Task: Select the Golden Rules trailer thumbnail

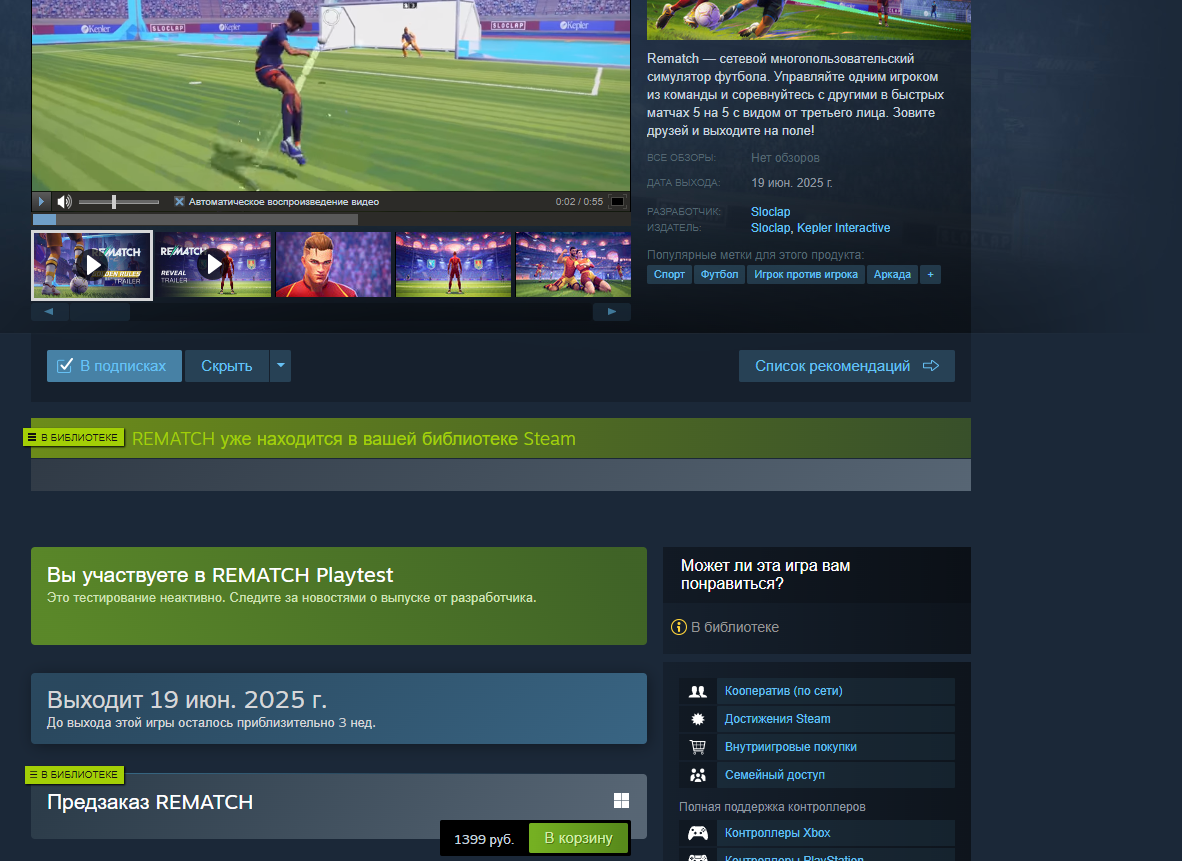Action: (x=92, y=265)
